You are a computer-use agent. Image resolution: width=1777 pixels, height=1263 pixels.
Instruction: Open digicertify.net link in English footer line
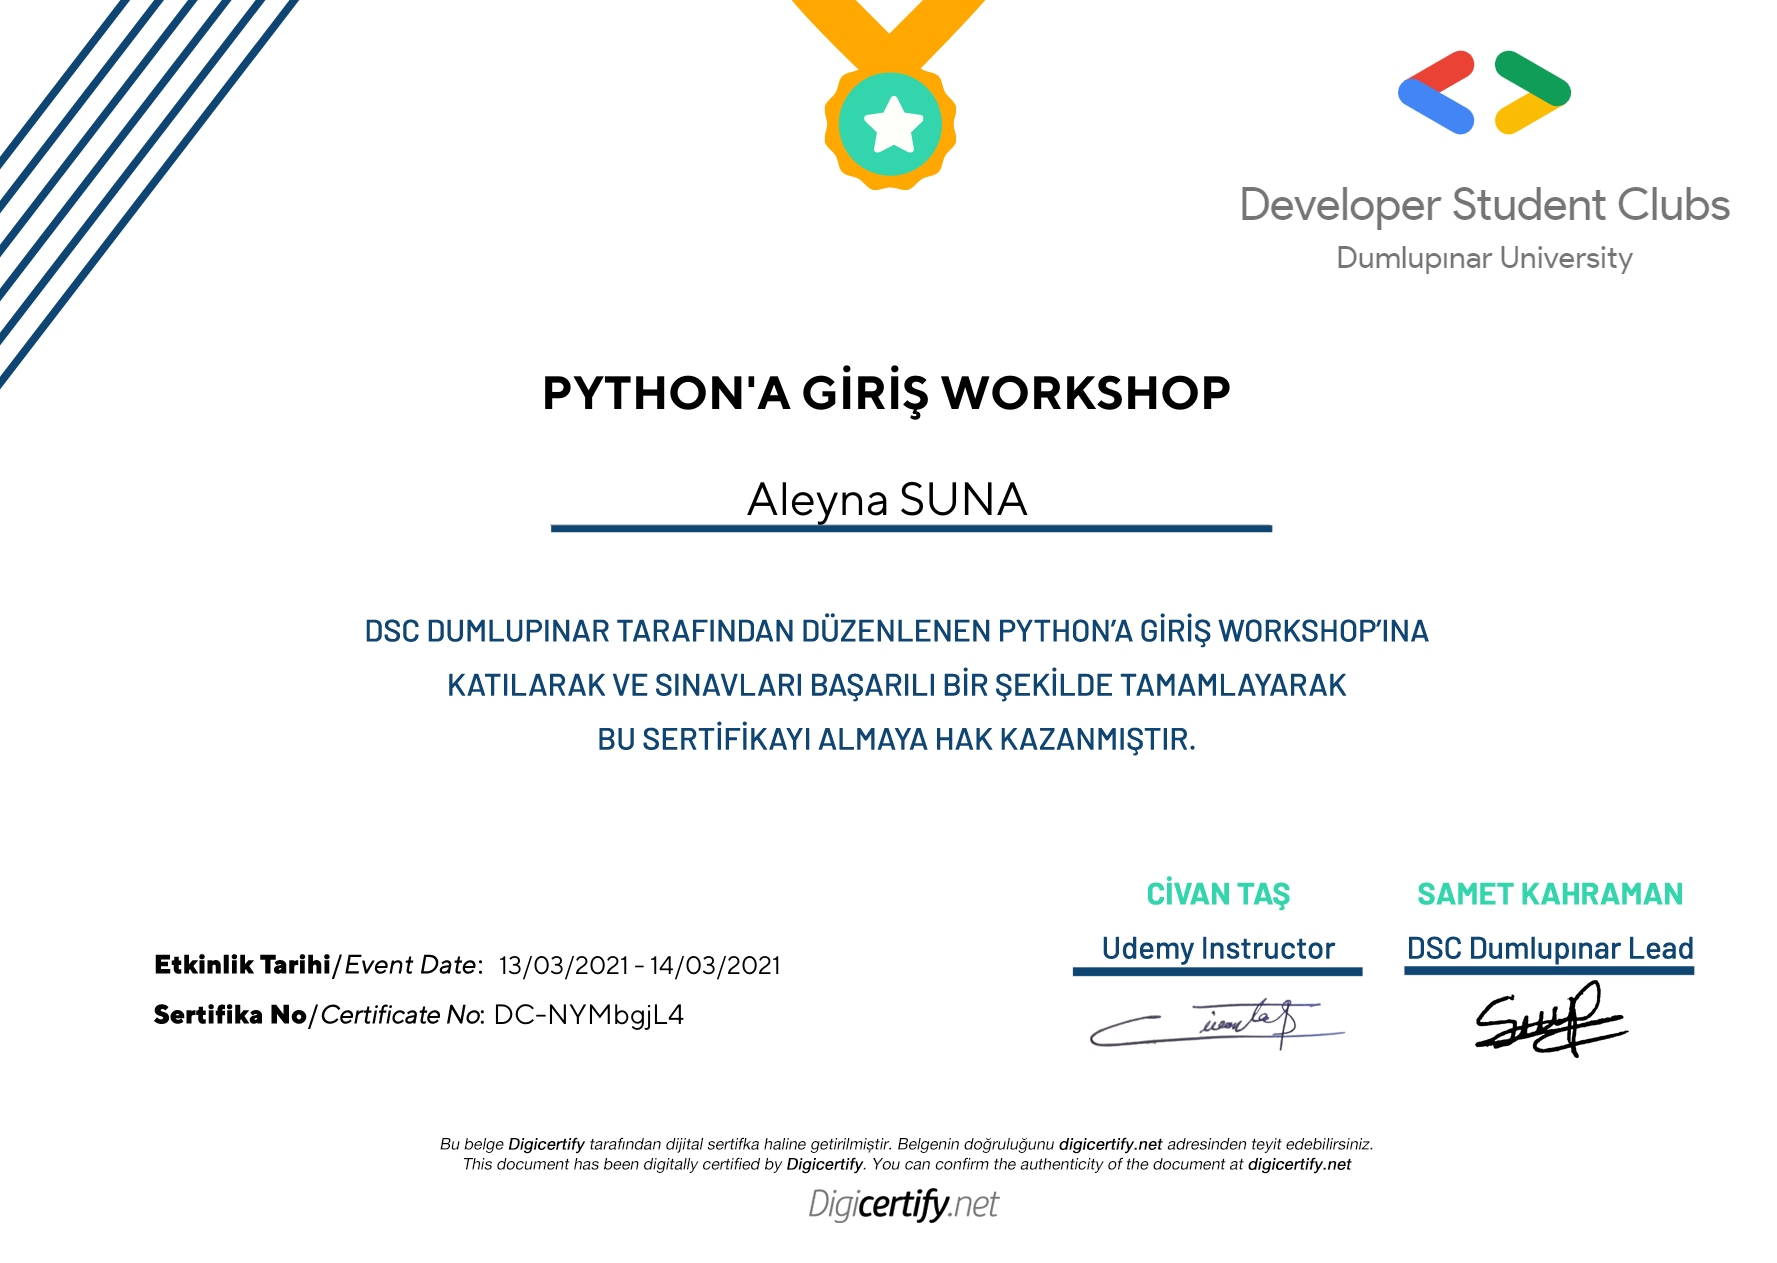[1299, 1164]
